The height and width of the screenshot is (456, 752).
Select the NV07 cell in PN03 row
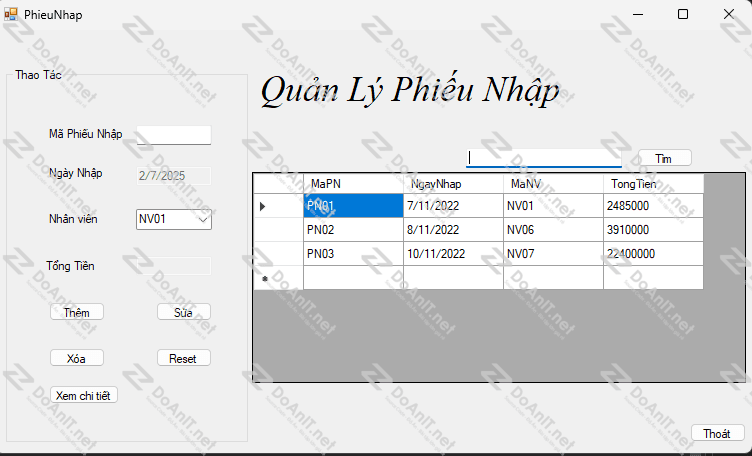tap(553, 254)
